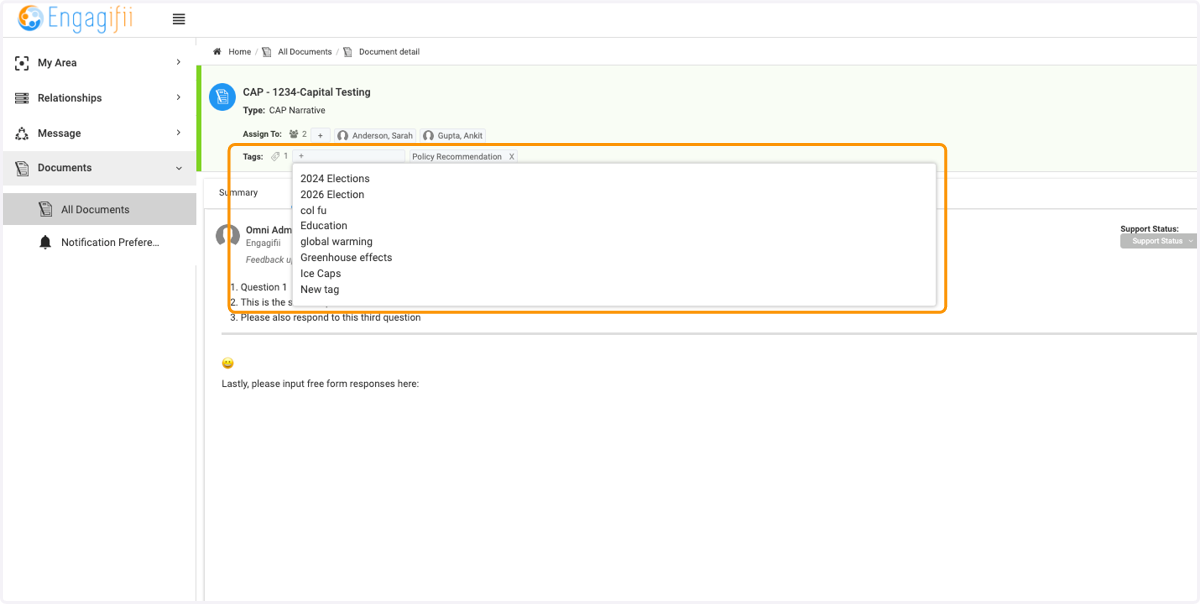Open Notification Preferences in sidebar
The height and width of the screenshot is (604, 1200).
(x=99, y=242)
